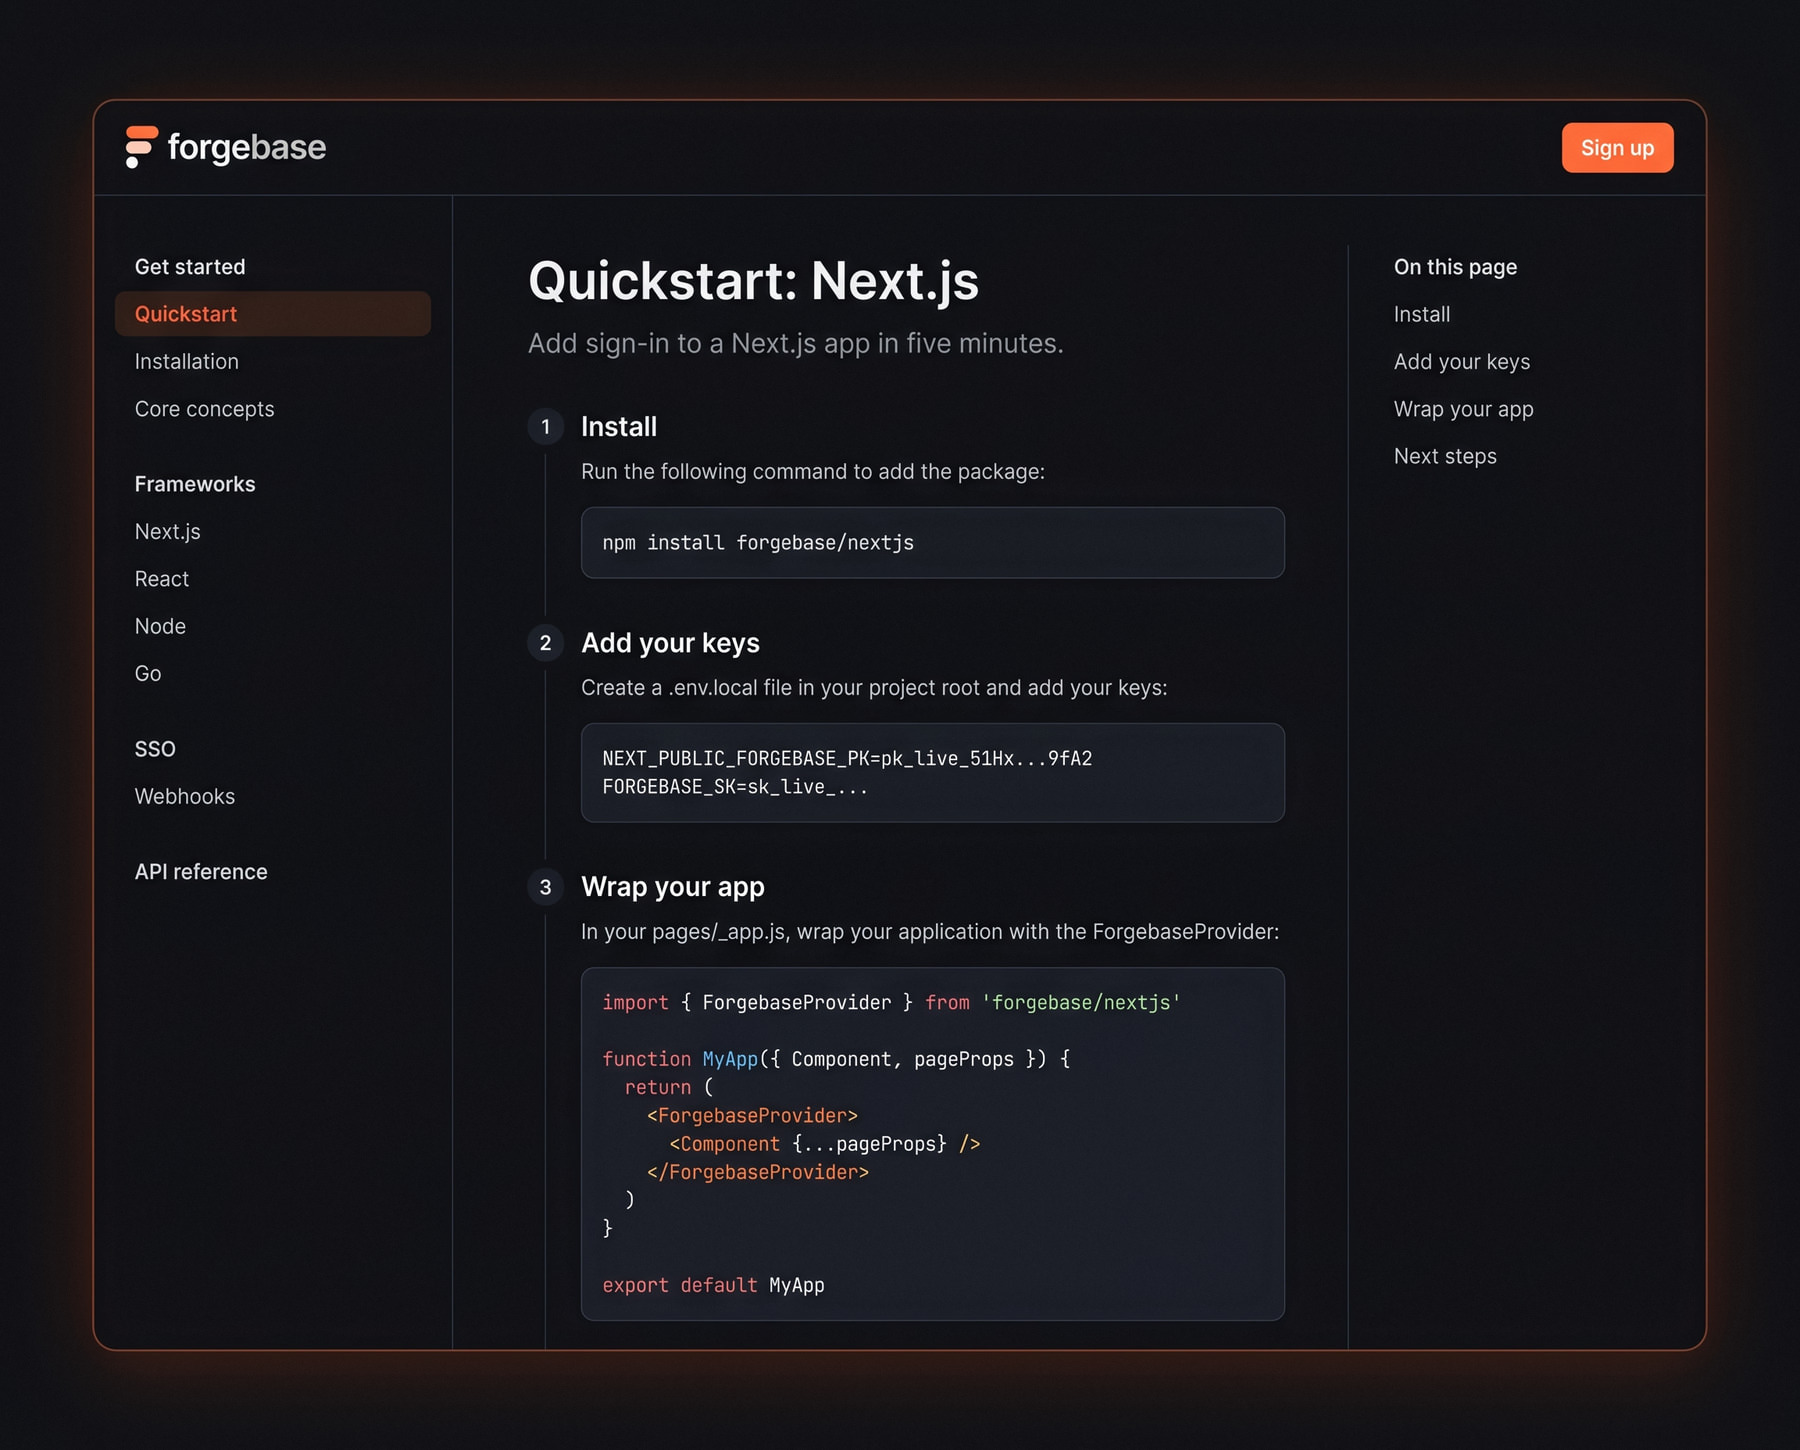Open Webhooks in the sidebar

pos(185,797)
